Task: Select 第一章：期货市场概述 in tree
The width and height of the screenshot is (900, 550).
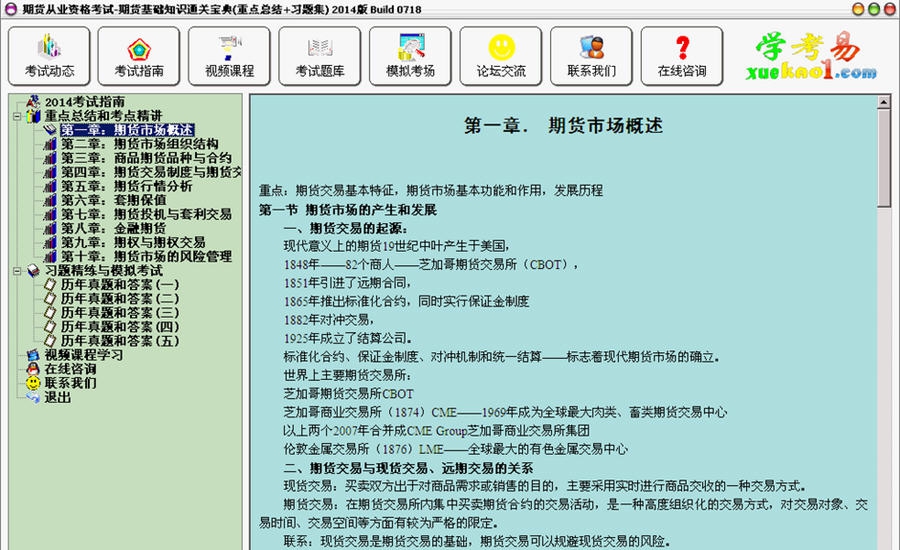Action: (x=127, y=130)
